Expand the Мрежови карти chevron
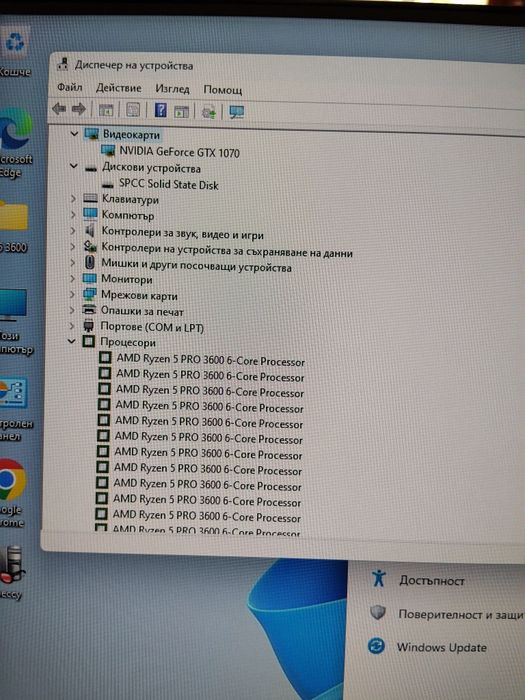Screen dimensions: 525x700 (72, 294)
